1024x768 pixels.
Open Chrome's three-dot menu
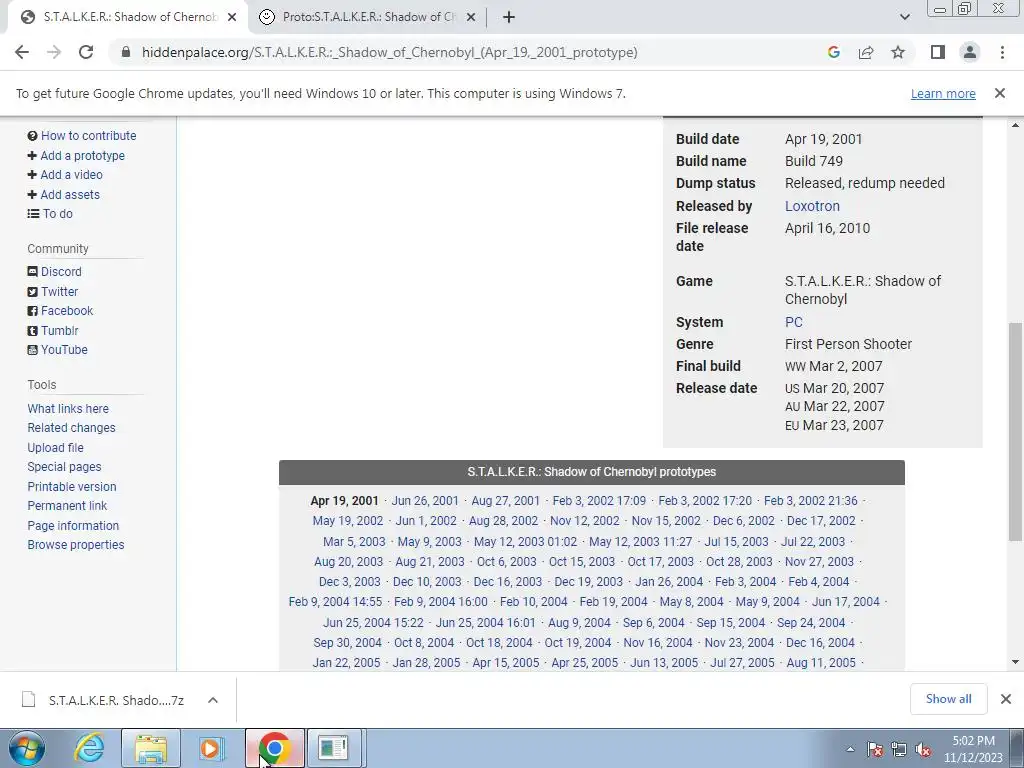[1002, 52]
